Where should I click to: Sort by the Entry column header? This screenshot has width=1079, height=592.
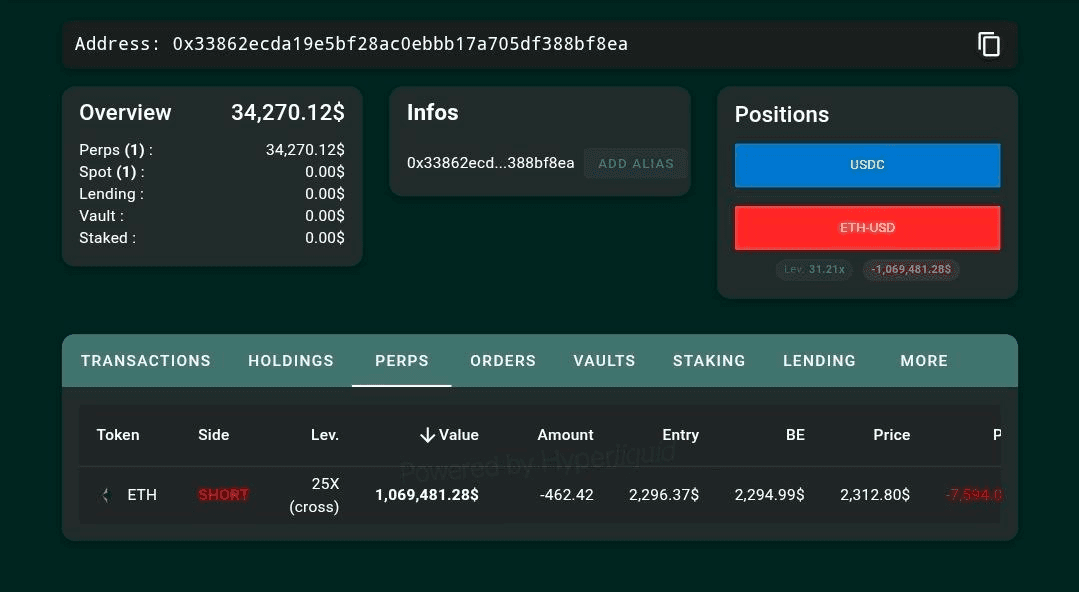pos(680,435)
